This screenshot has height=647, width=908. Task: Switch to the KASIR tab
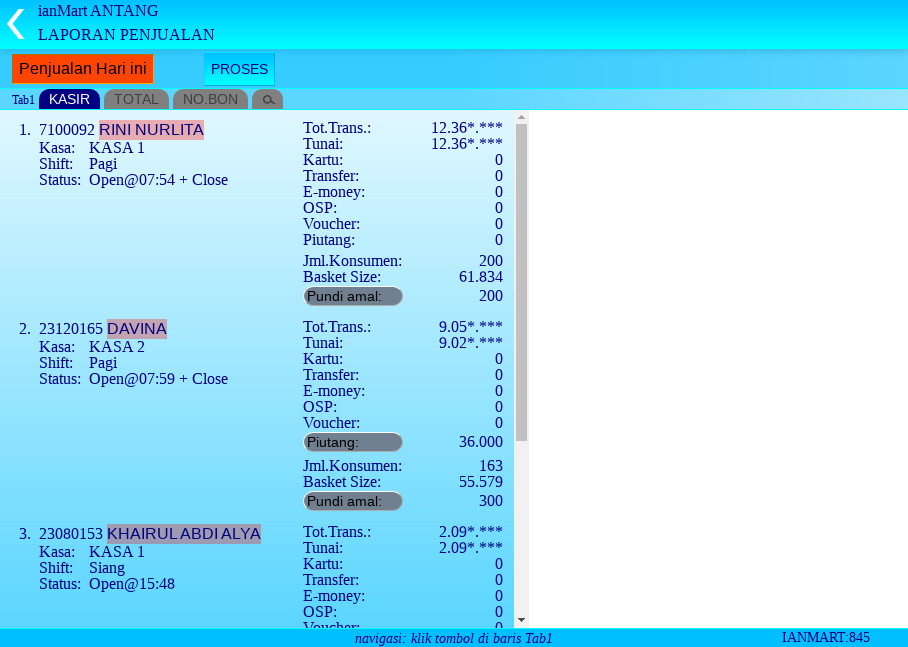coord(69,99)
